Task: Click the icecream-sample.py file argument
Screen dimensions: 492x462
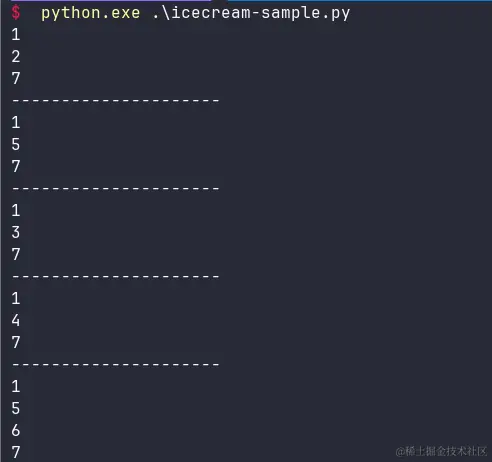Action: click(x=251, y=14)
